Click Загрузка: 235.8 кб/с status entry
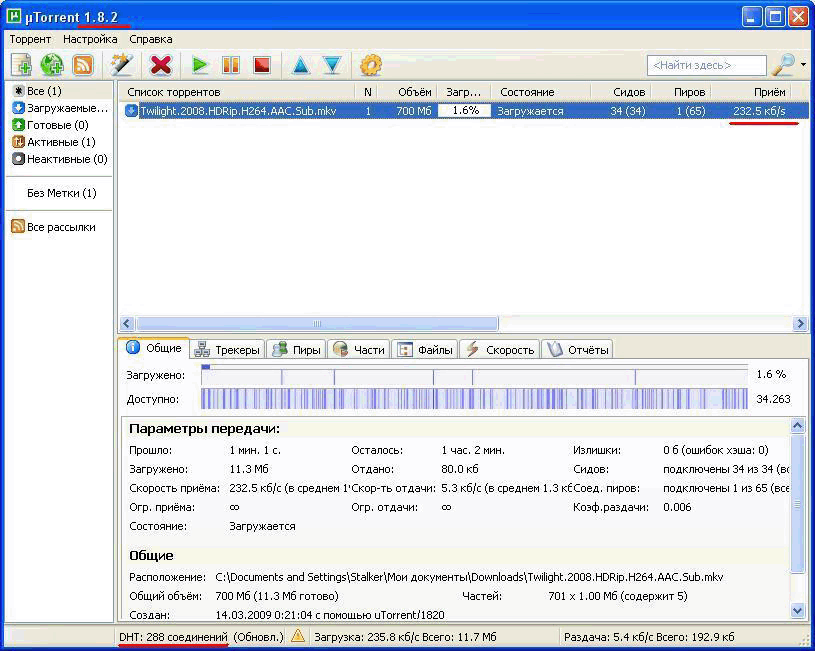 405,636
